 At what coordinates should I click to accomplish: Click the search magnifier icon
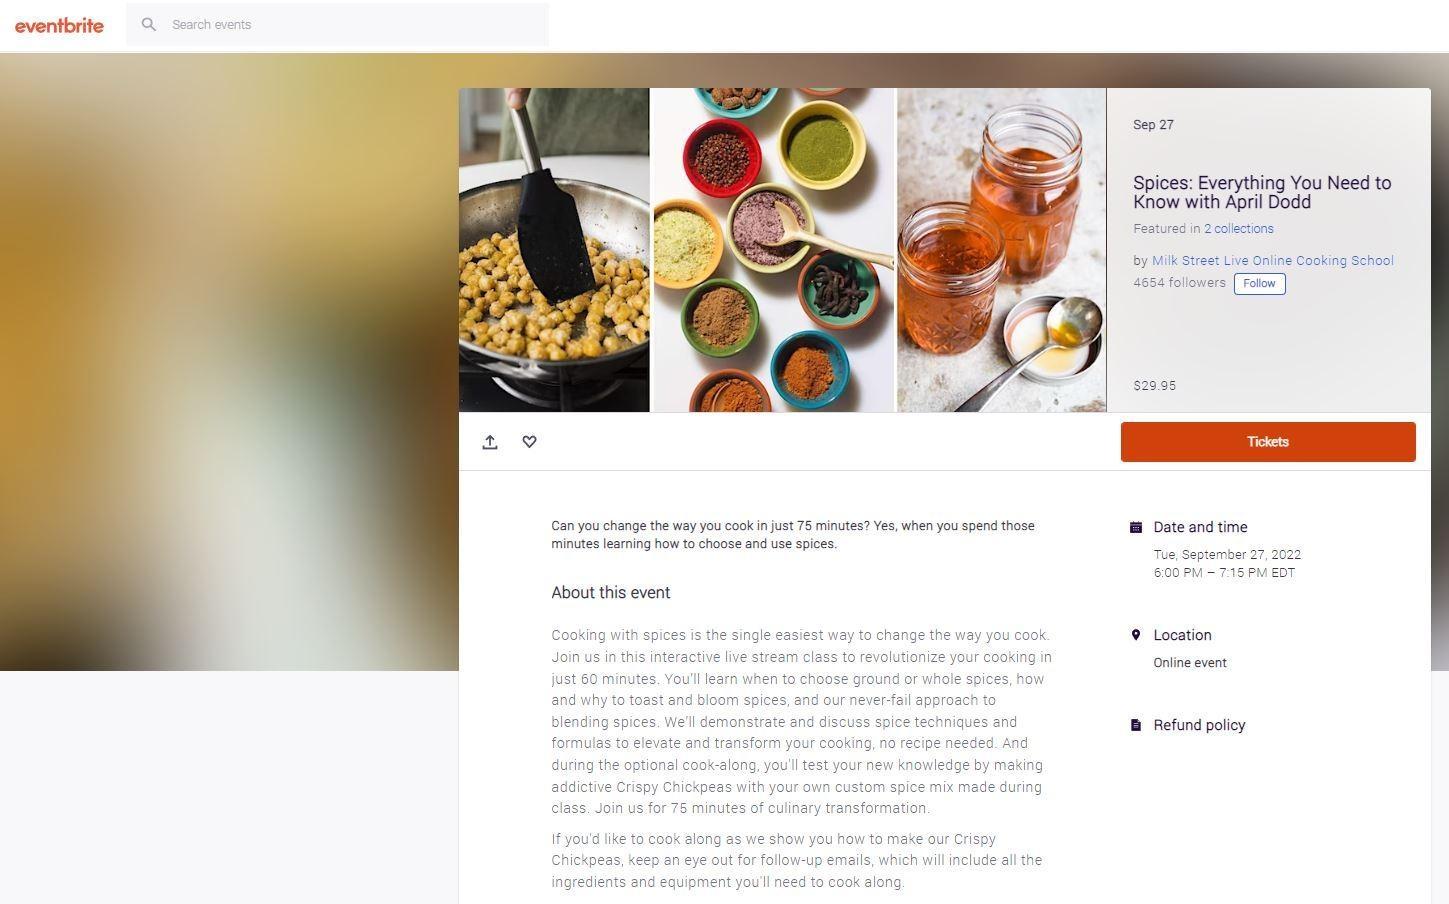149,24
